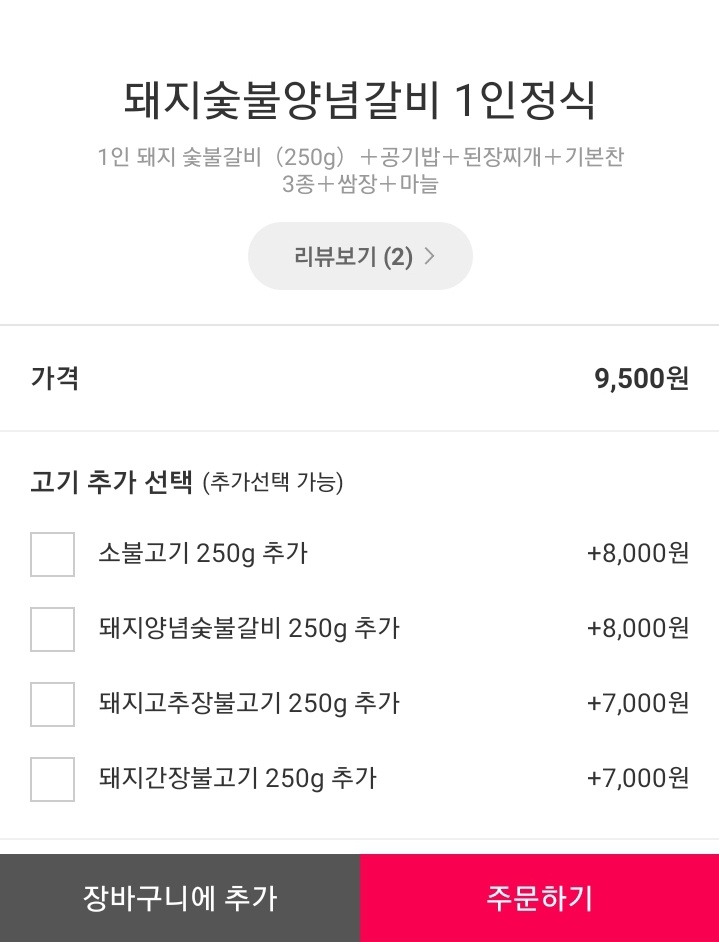Screen dimensions: 719x942
Task: Click the 고기 추가 선택 section header
Action: 110,482
